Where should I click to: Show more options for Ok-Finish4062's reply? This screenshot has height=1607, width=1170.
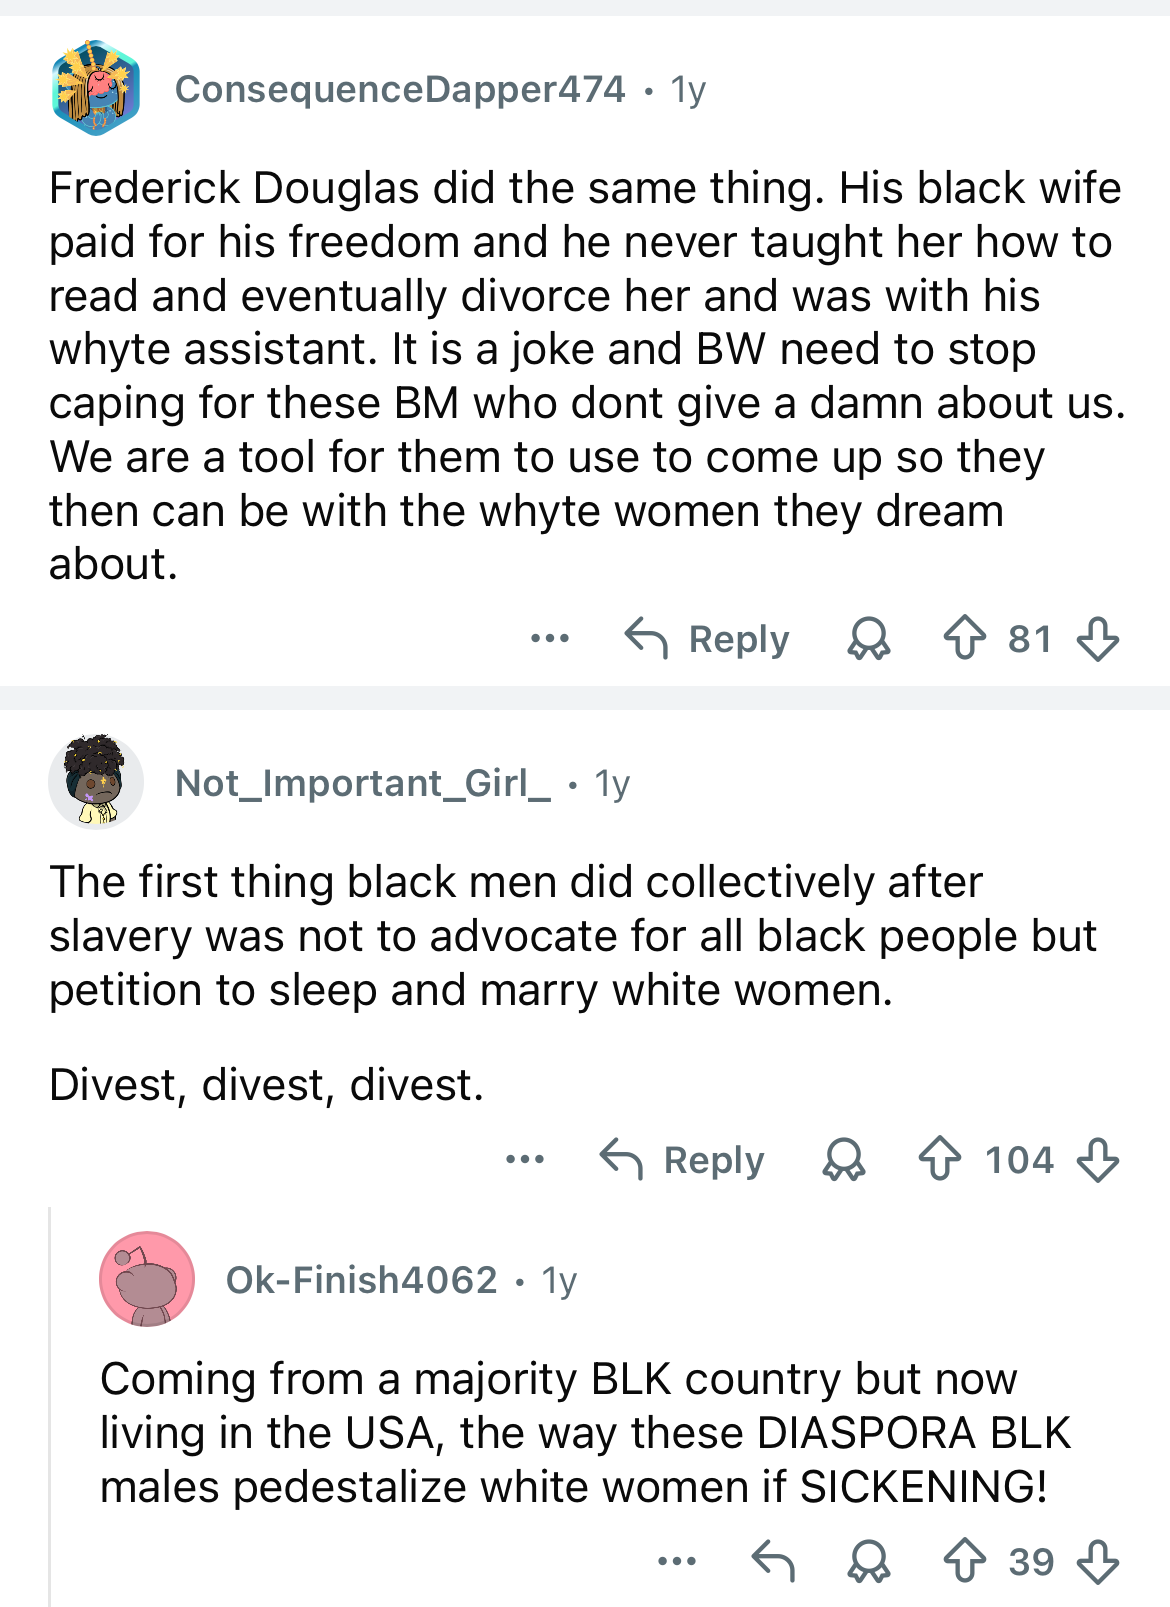click(x=677, y=1561)
